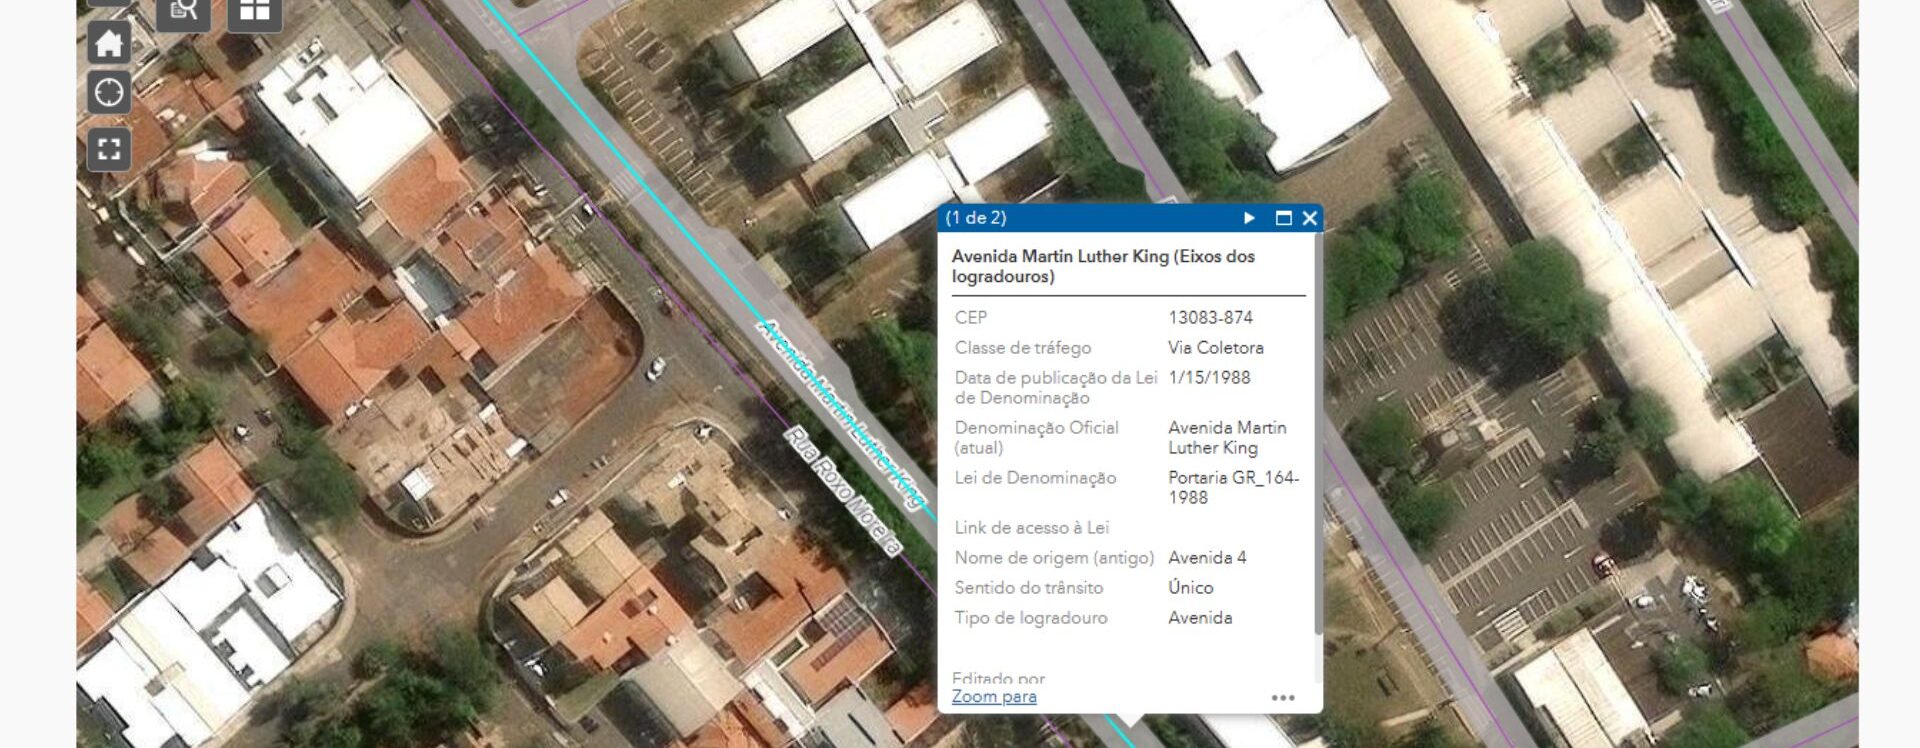Screen dimensions: 1920x748
Task: Maximize the feature popup window
Action: click(x=1284, y=218)
